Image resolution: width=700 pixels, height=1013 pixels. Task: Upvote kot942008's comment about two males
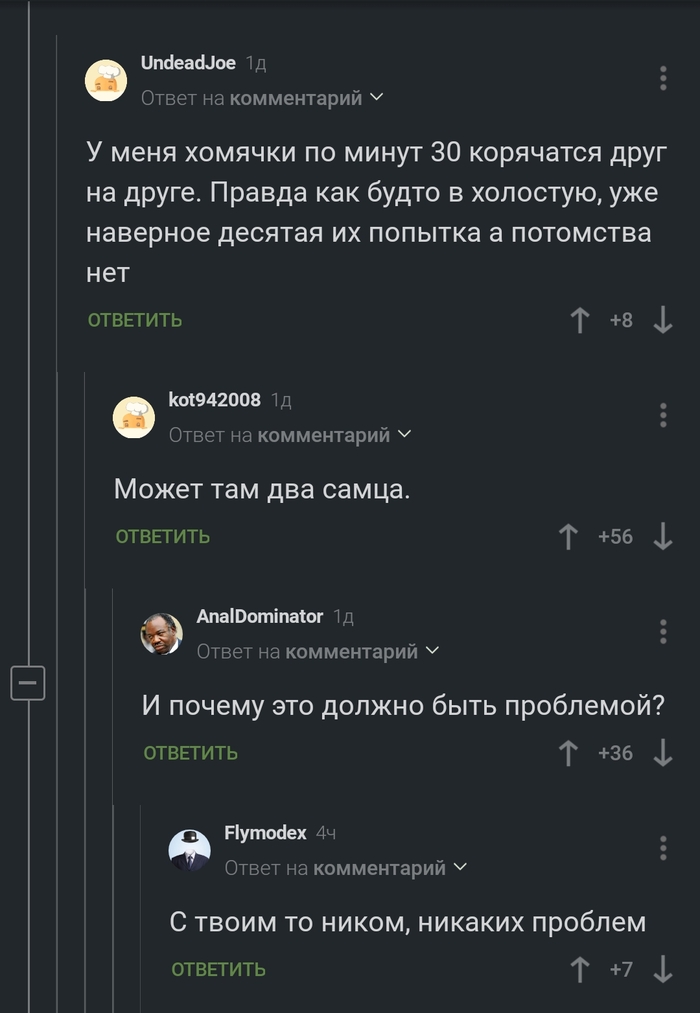568,536
